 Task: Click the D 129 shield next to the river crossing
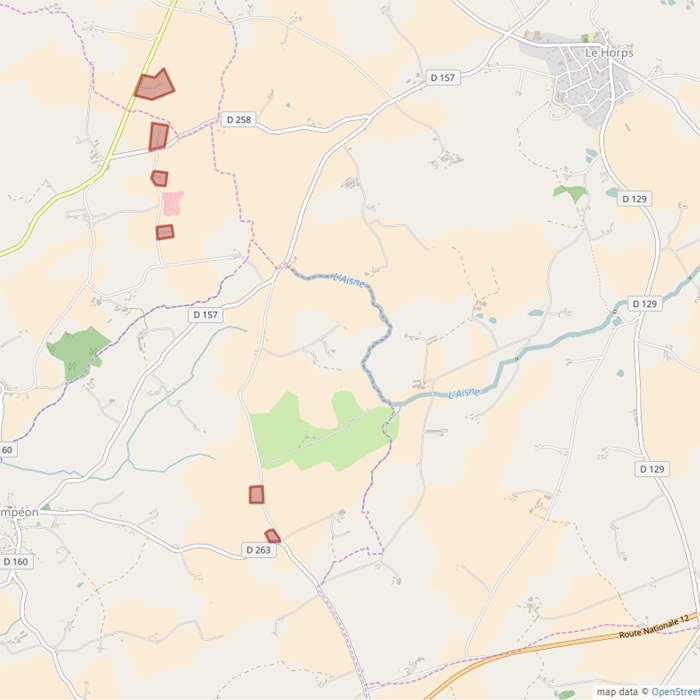pyautogui.click(x=645, y=304)
